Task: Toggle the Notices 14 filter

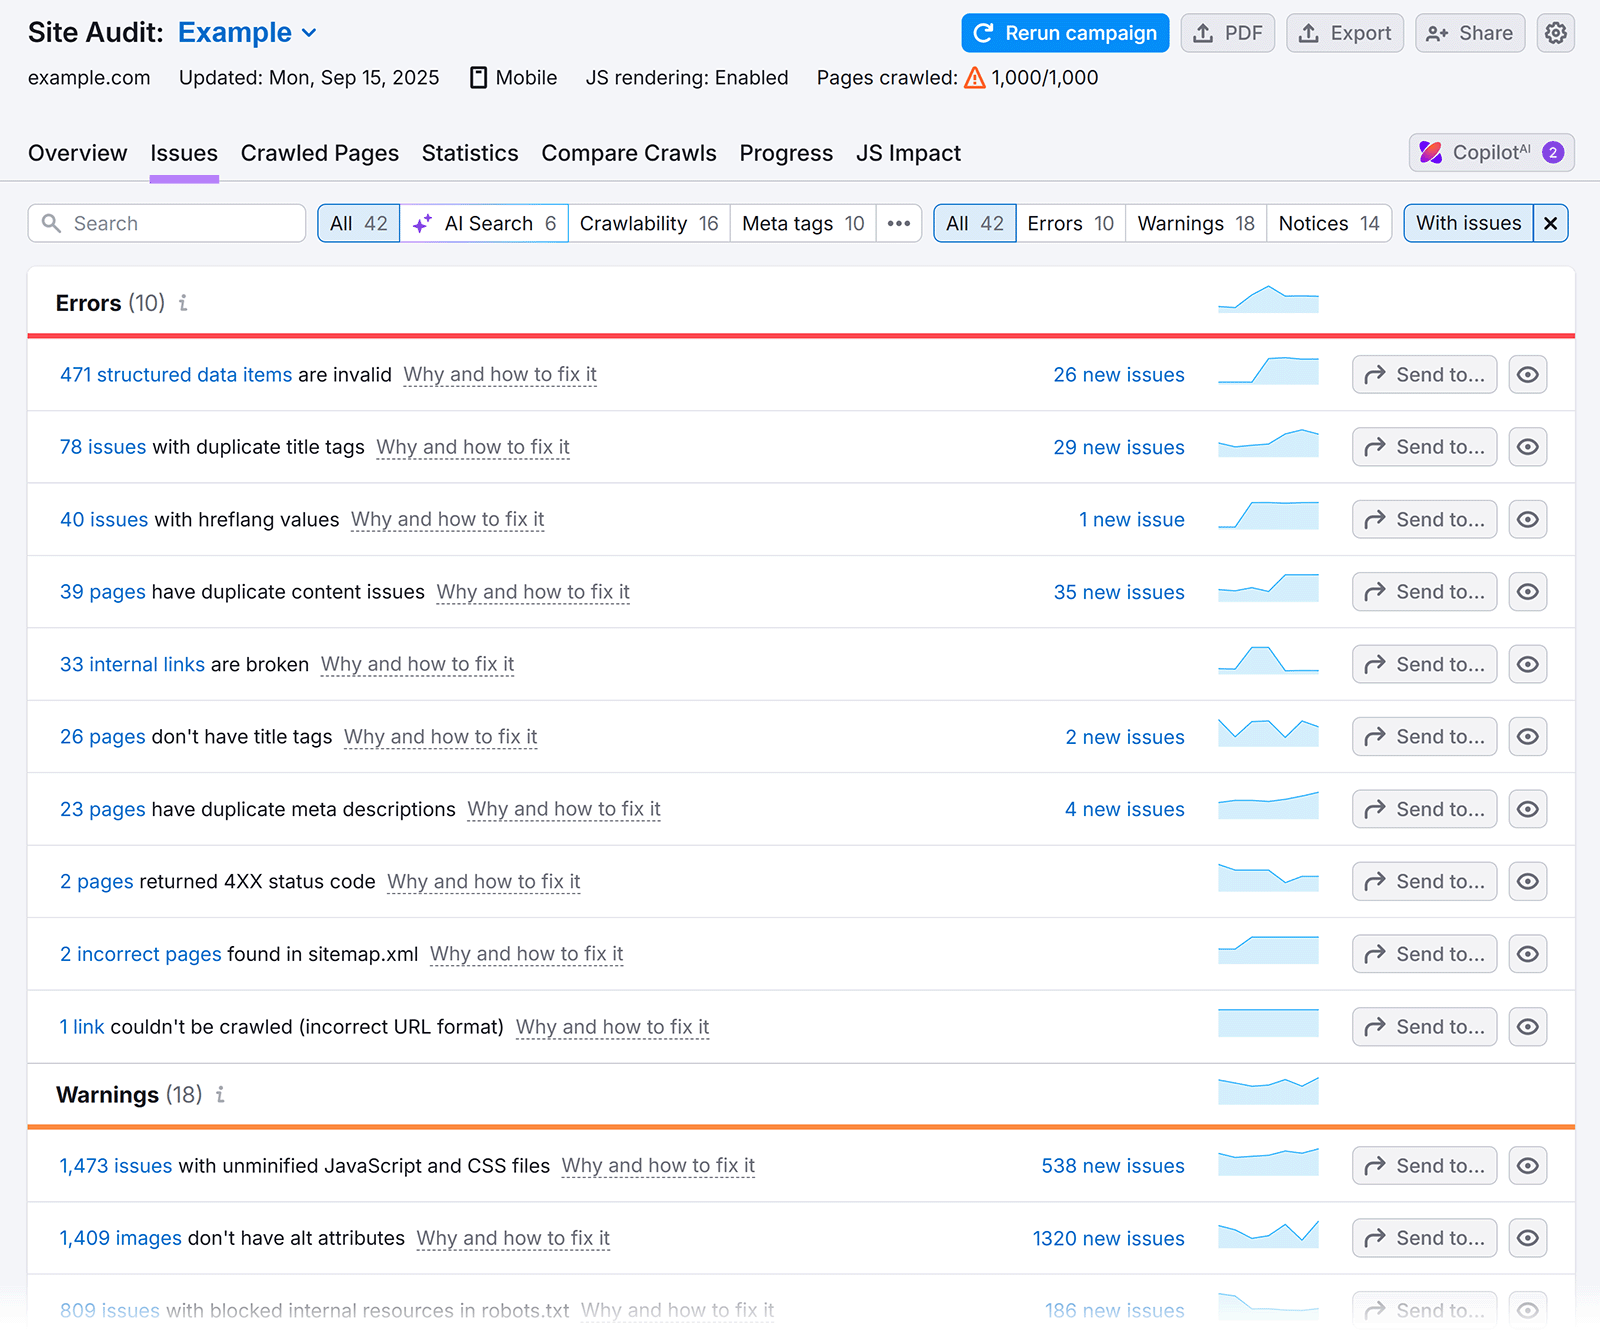Action: tap(1329, 223)
